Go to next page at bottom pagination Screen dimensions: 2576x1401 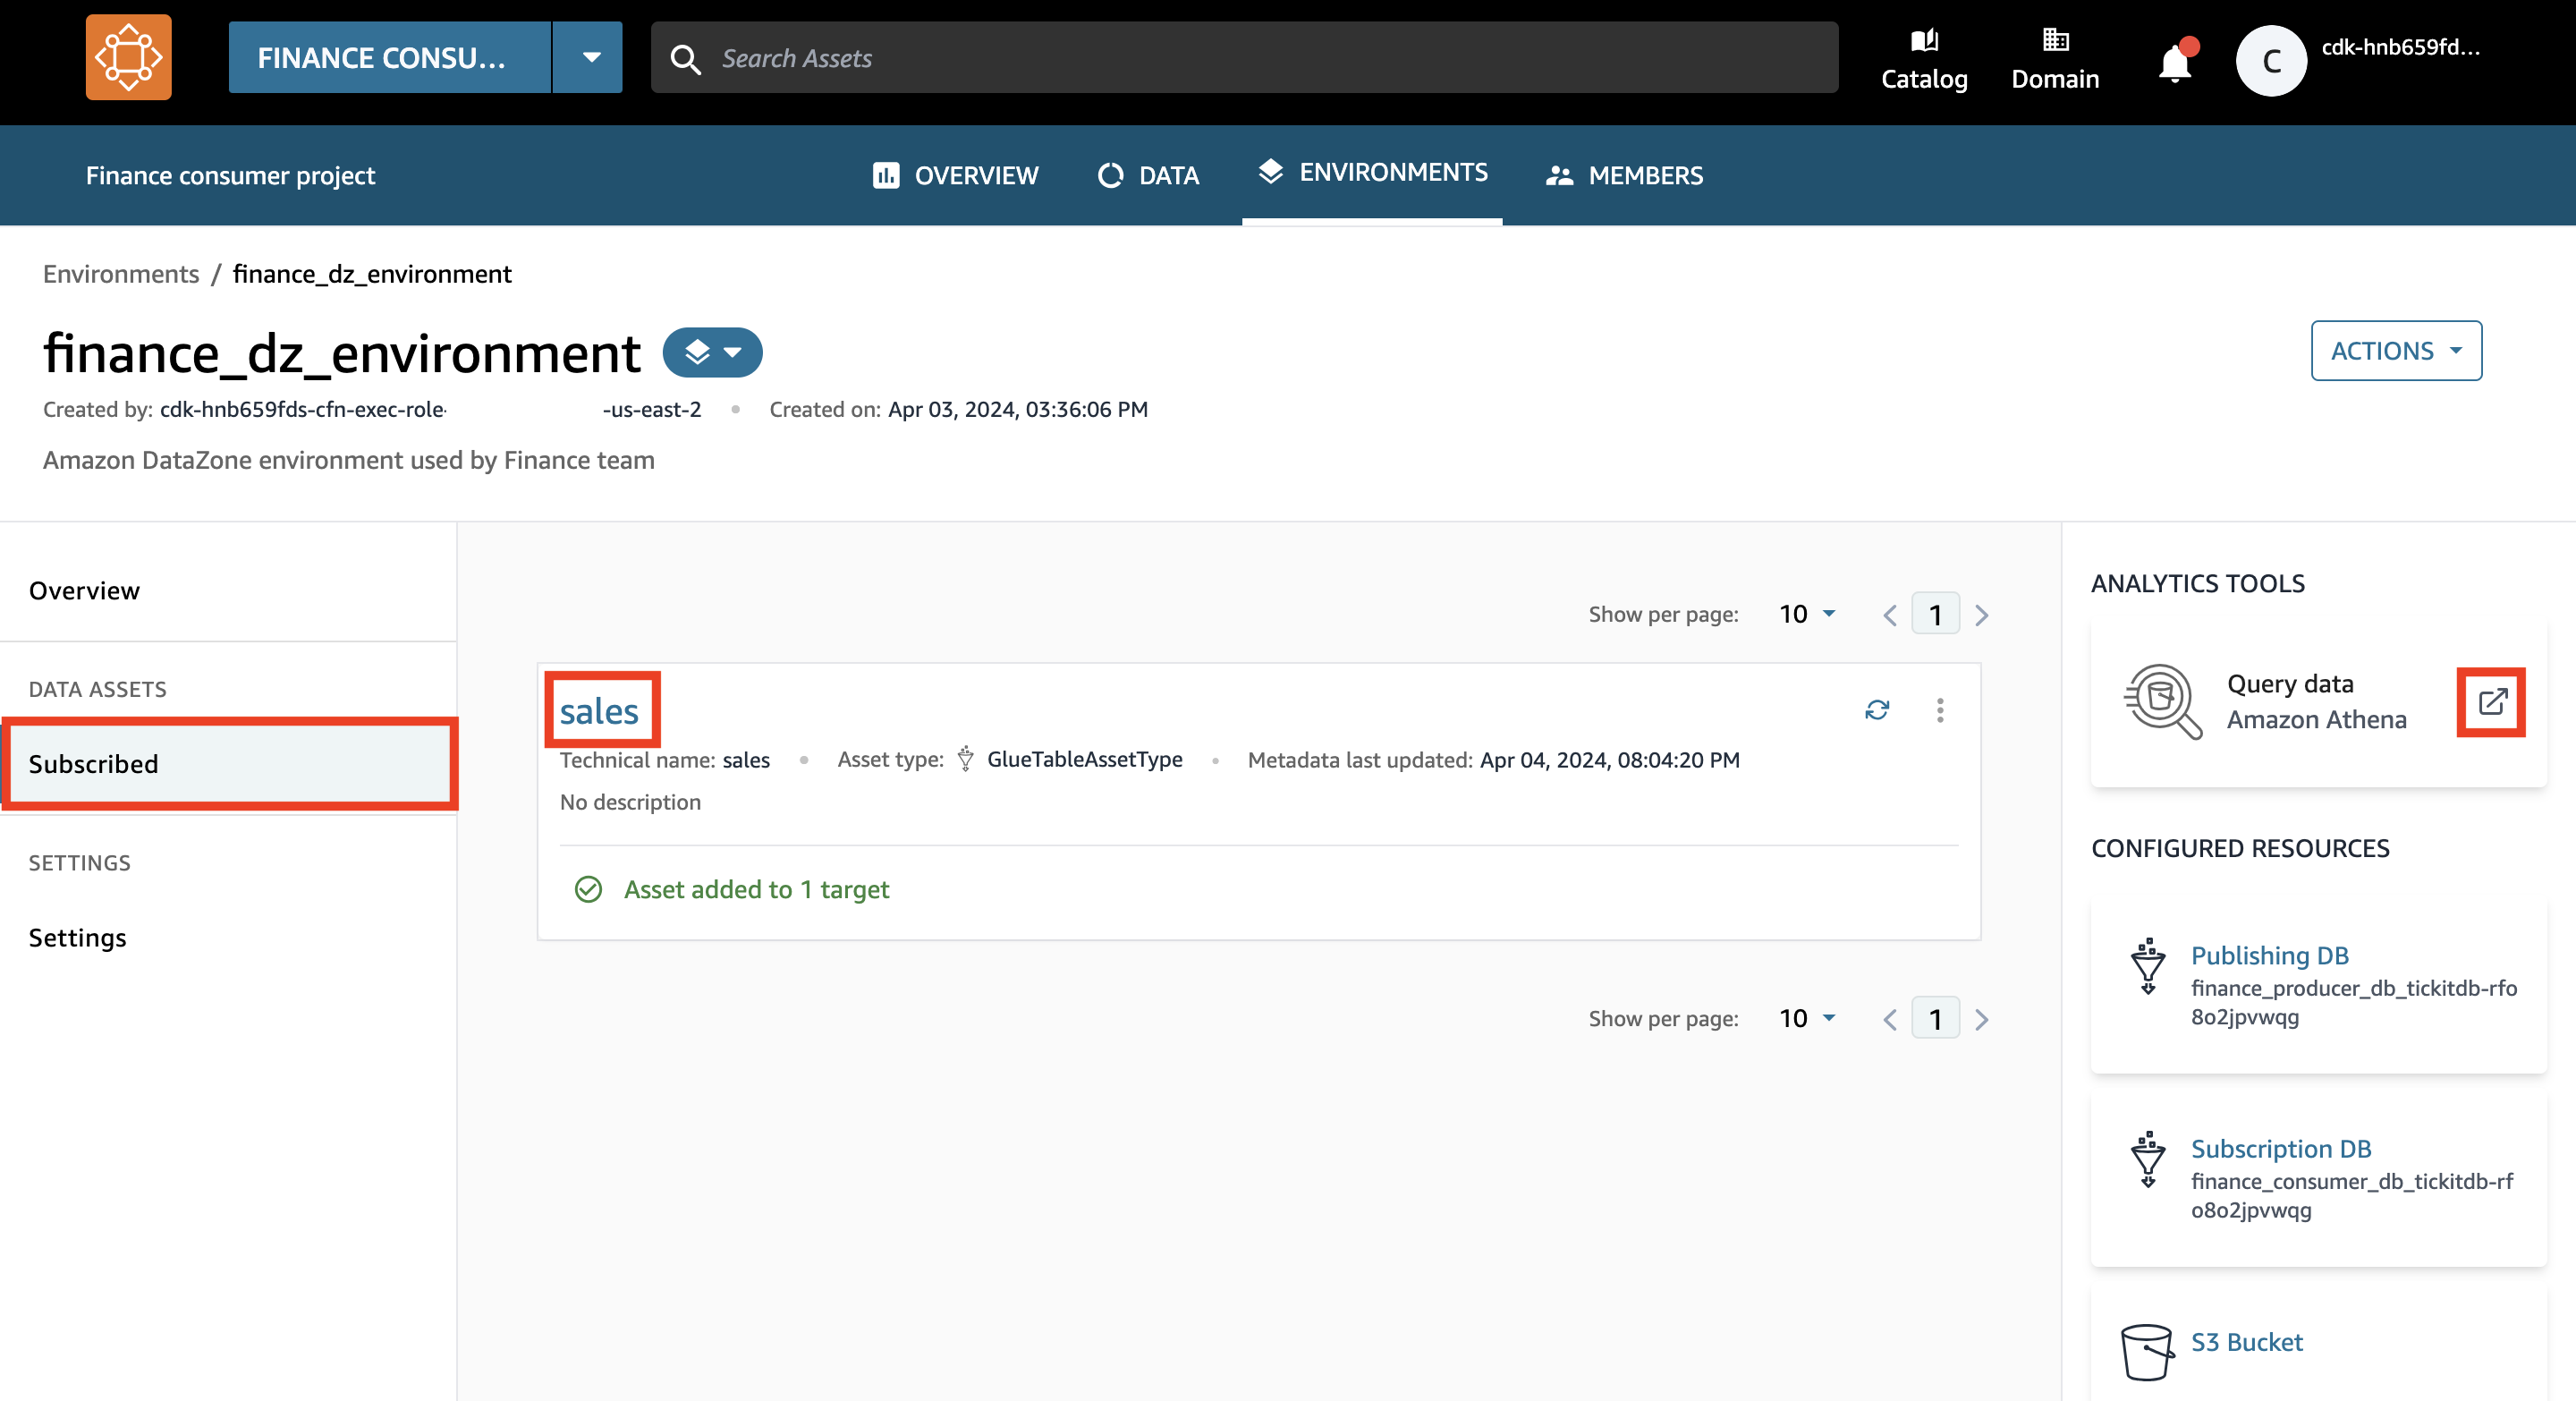coord(1981,1019)
